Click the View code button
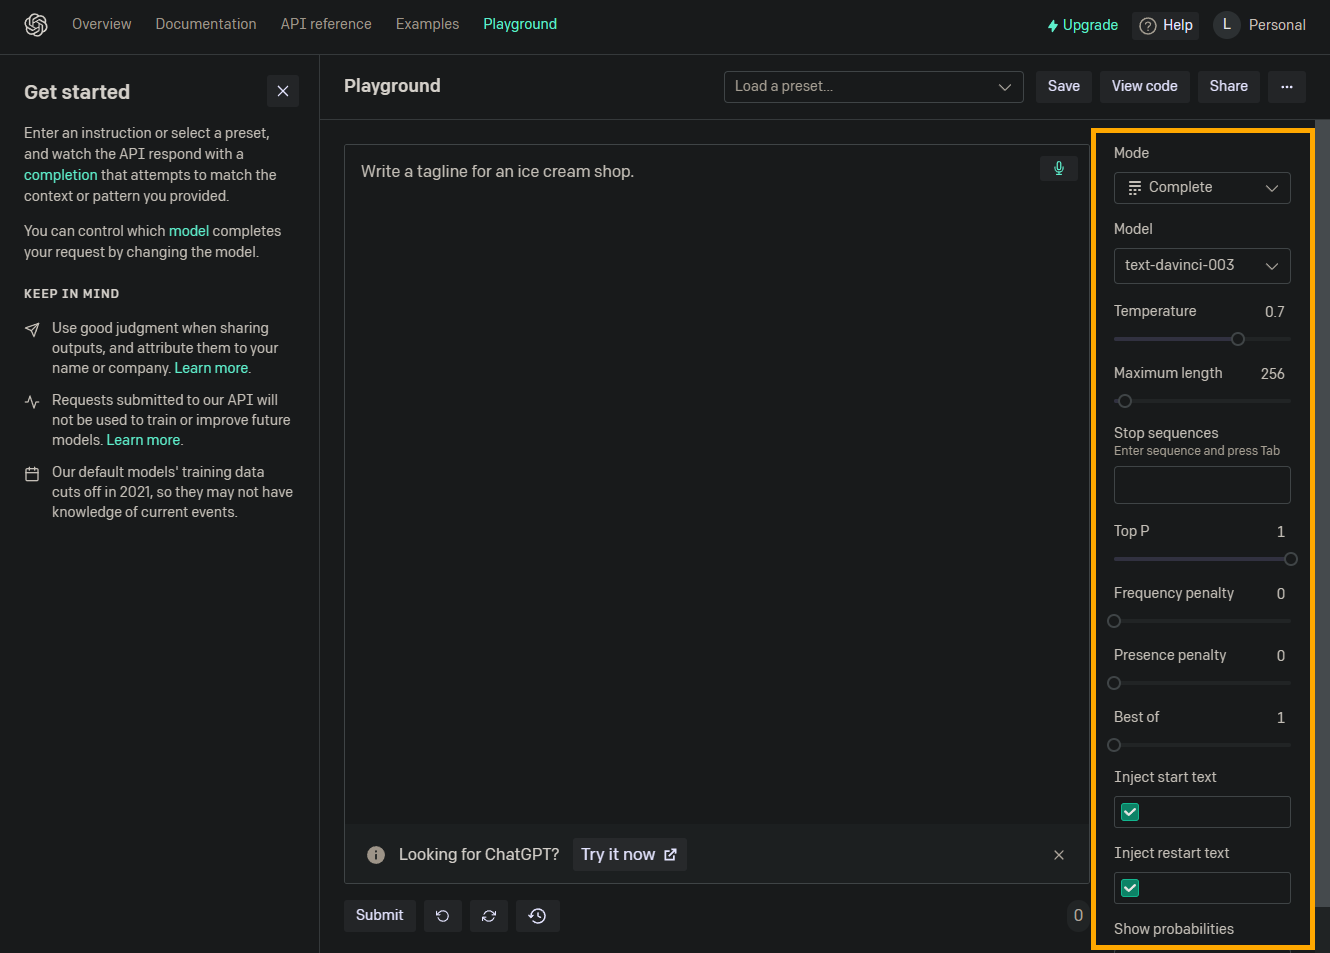 (1145, 87)
